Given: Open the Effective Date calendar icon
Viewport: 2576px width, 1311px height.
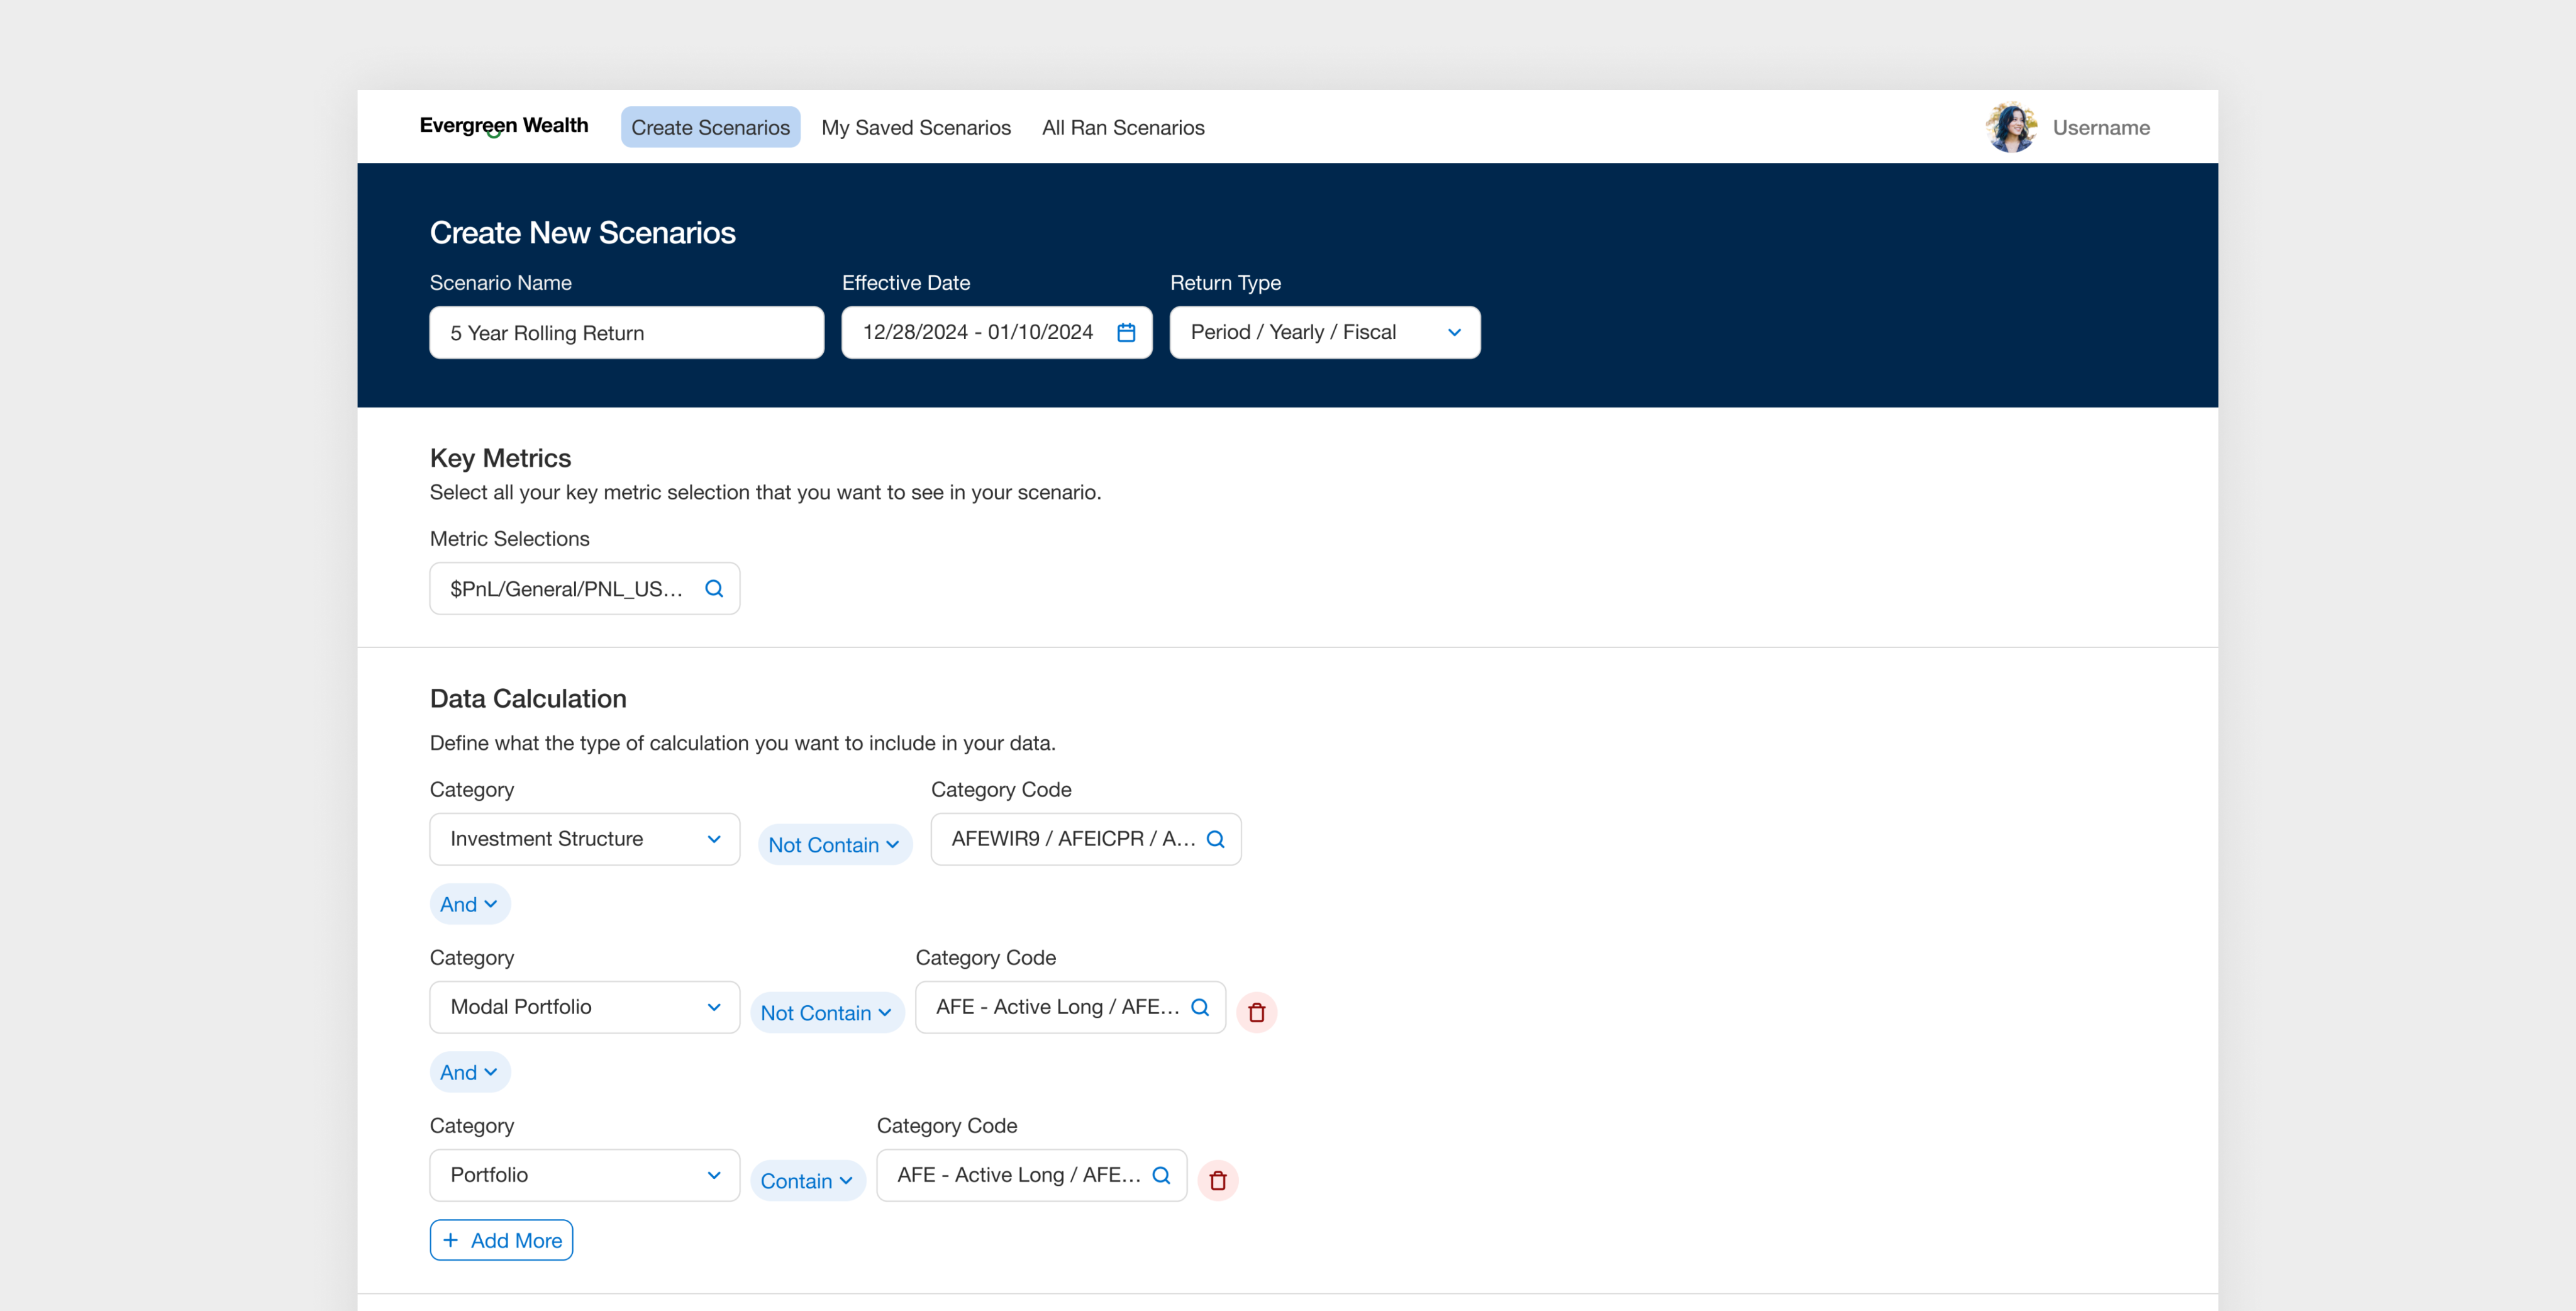Looking at the screenshot, I should 1126,332.
